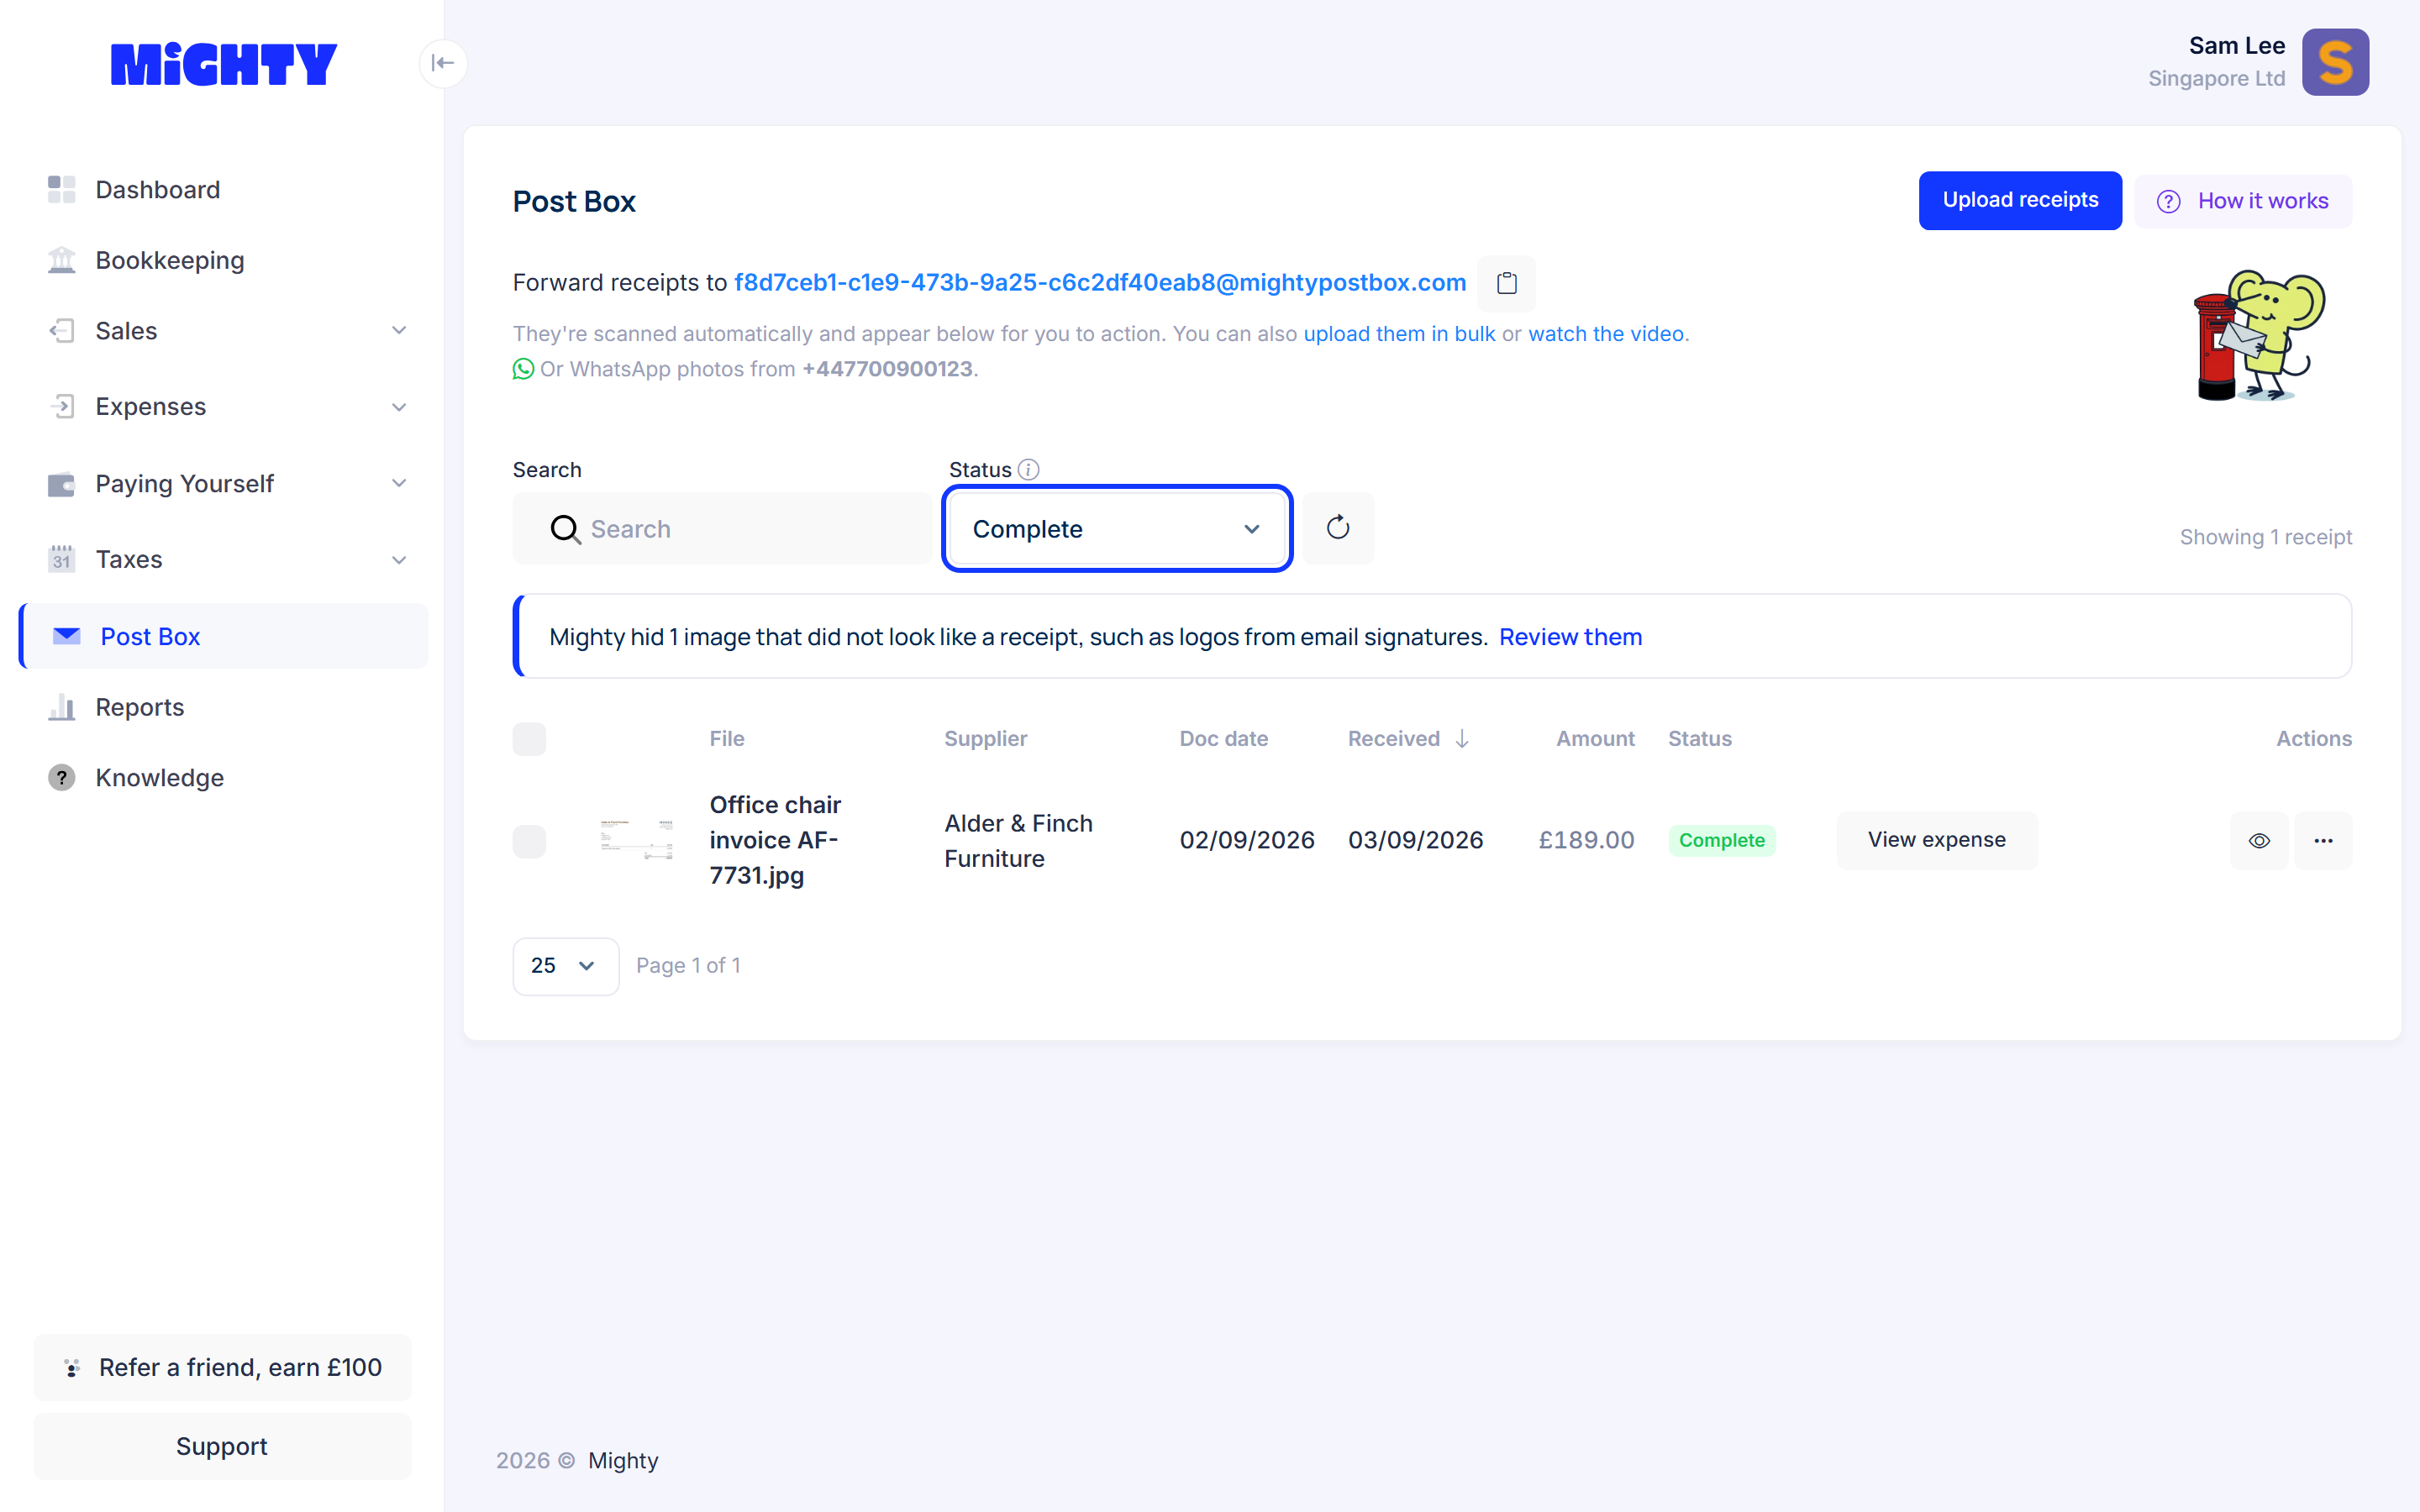Sort by the Received column arrow
The height and width of the screenshot is (1512, 2420).
click(x=1462, y=739)
